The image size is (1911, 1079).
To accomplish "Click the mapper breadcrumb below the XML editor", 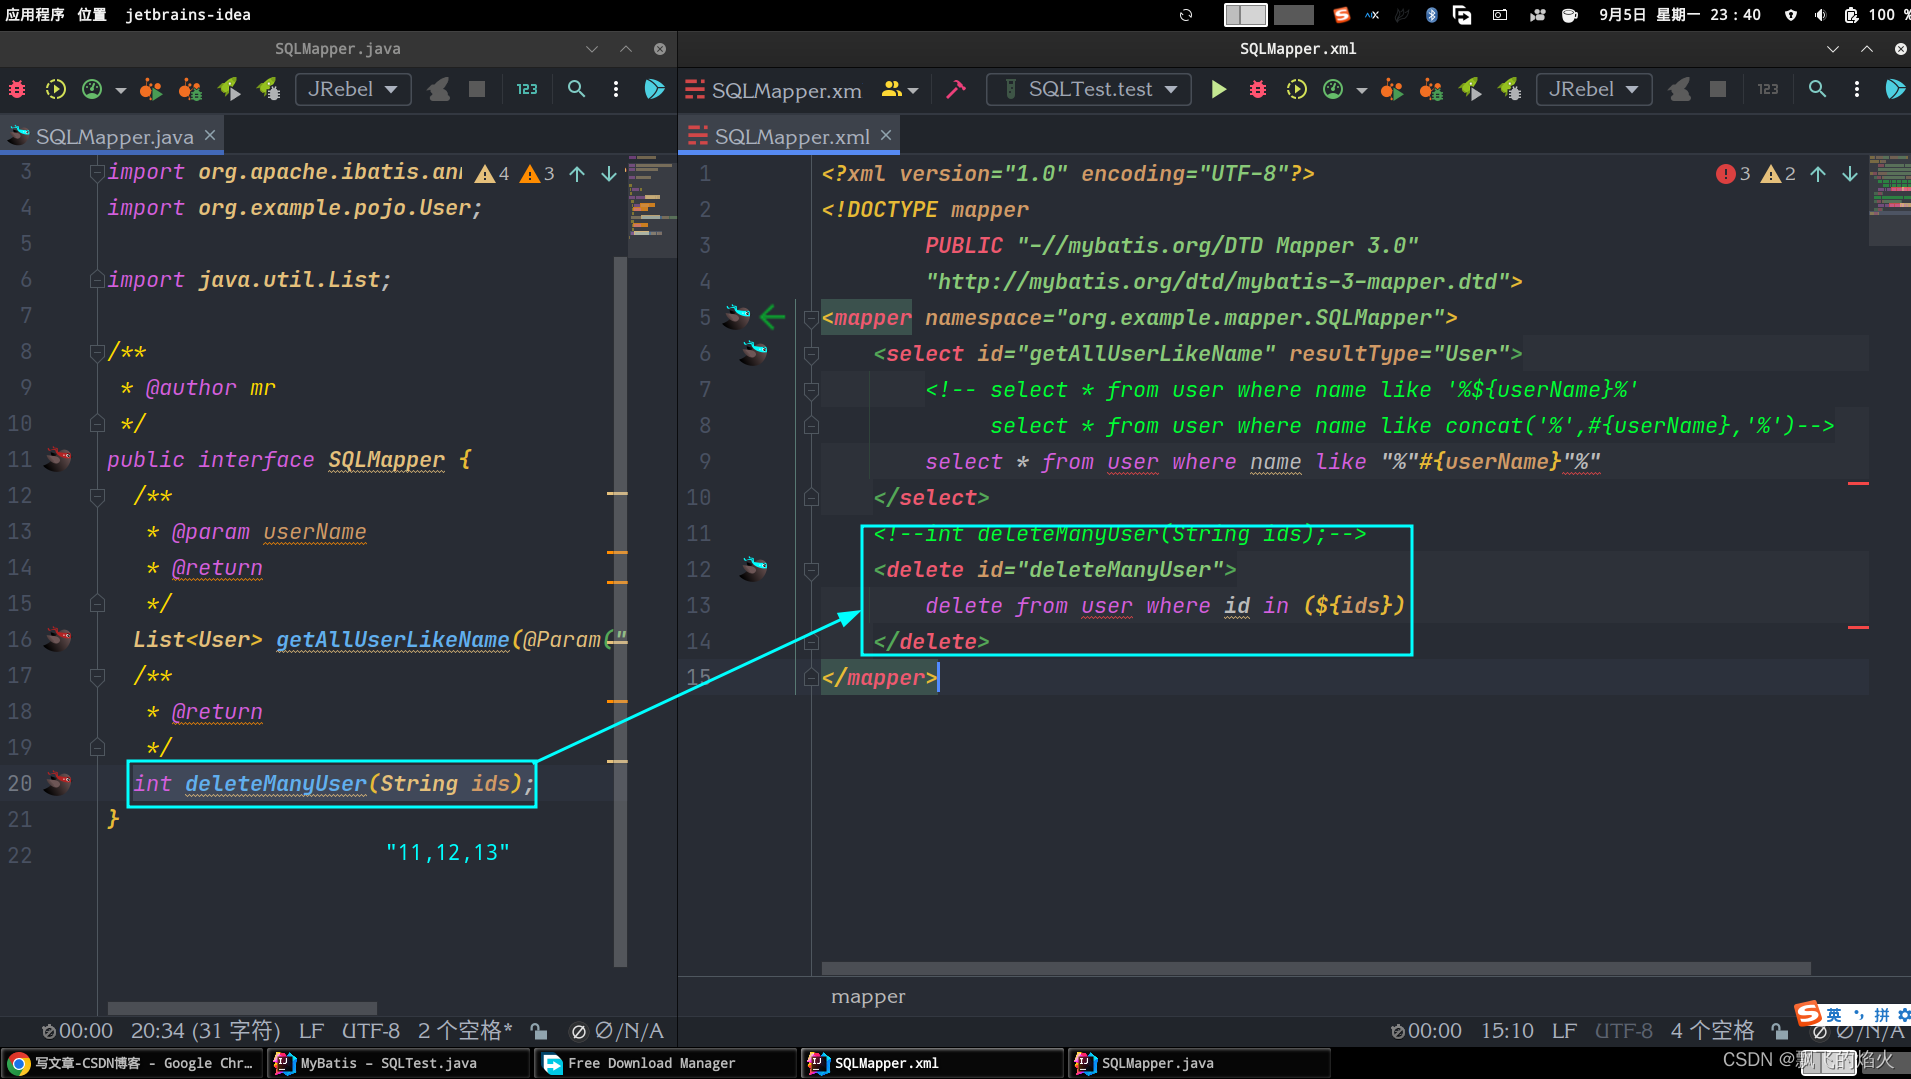I will (x=868, y=997).
